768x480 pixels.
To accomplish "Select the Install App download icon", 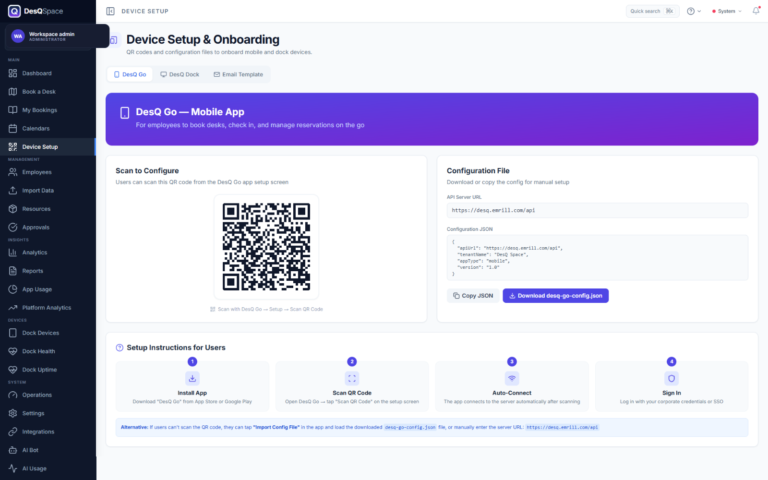I will tap(192, 378).
